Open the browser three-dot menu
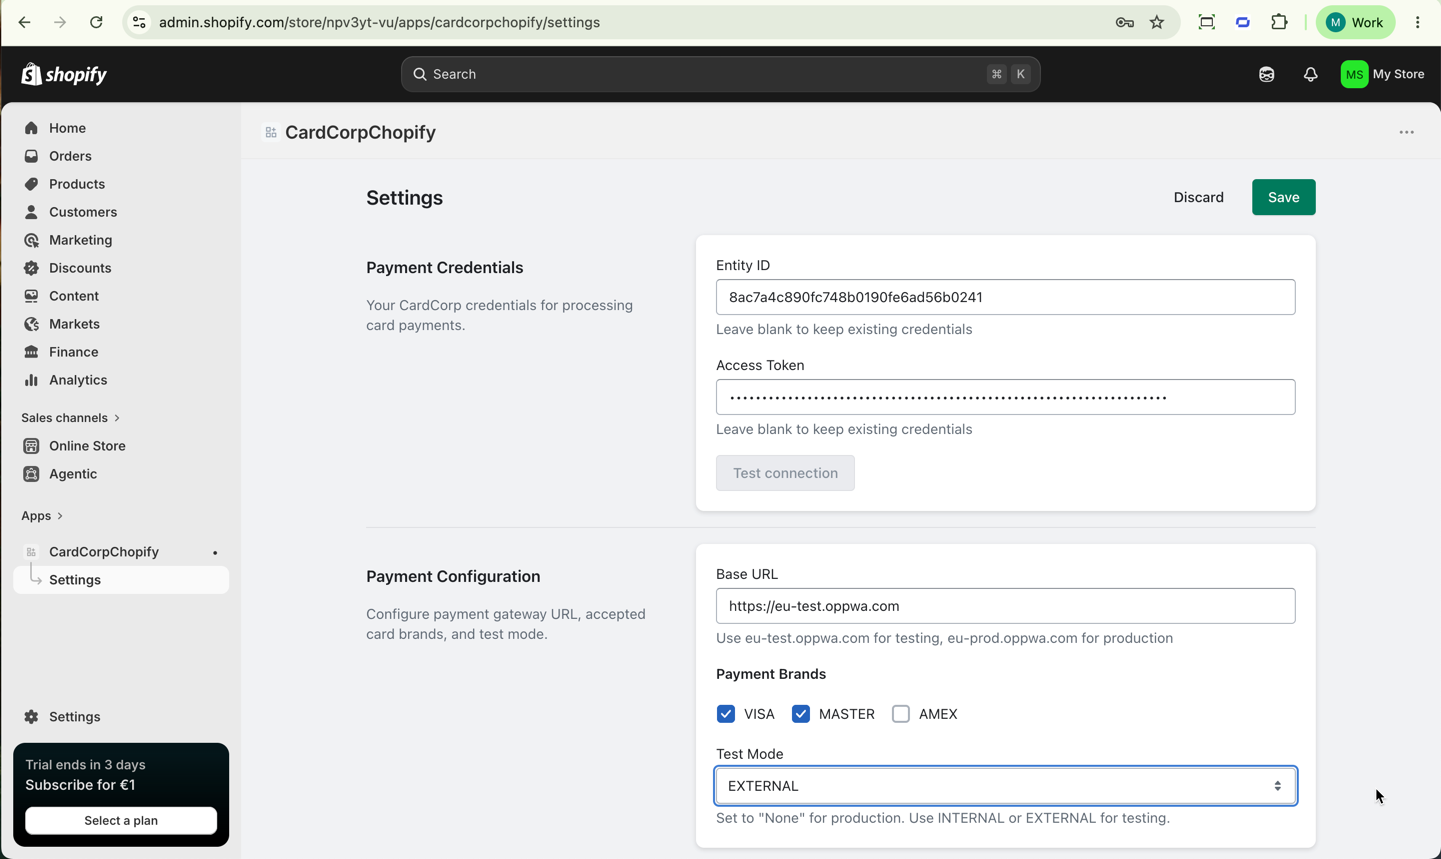 click(1418, 22)
